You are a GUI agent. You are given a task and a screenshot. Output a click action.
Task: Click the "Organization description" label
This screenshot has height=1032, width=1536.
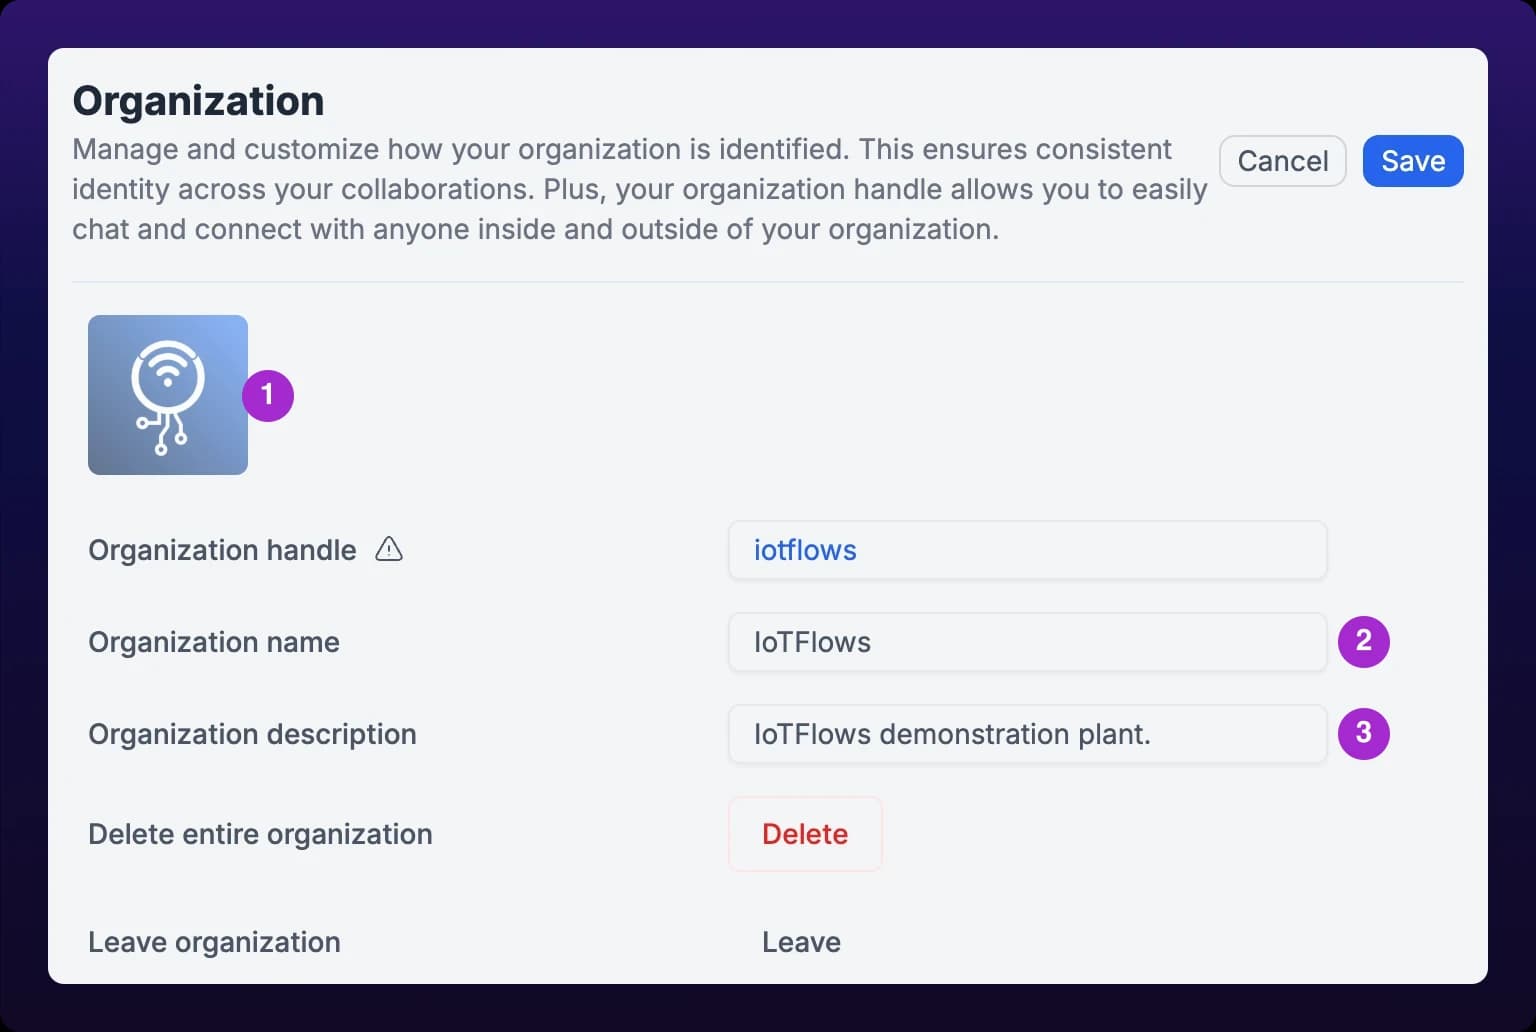[x=252, y=734]
